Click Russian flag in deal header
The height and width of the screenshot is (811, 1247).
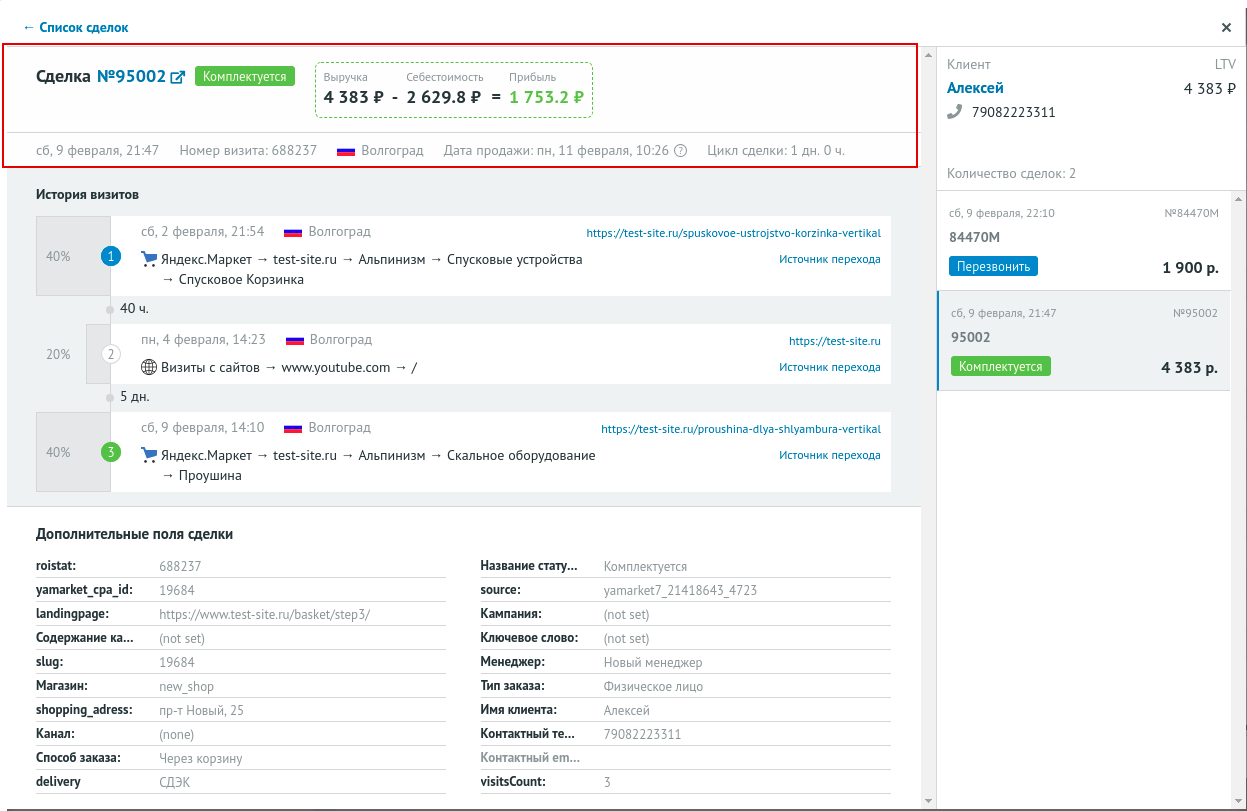[x=346, y=151]
